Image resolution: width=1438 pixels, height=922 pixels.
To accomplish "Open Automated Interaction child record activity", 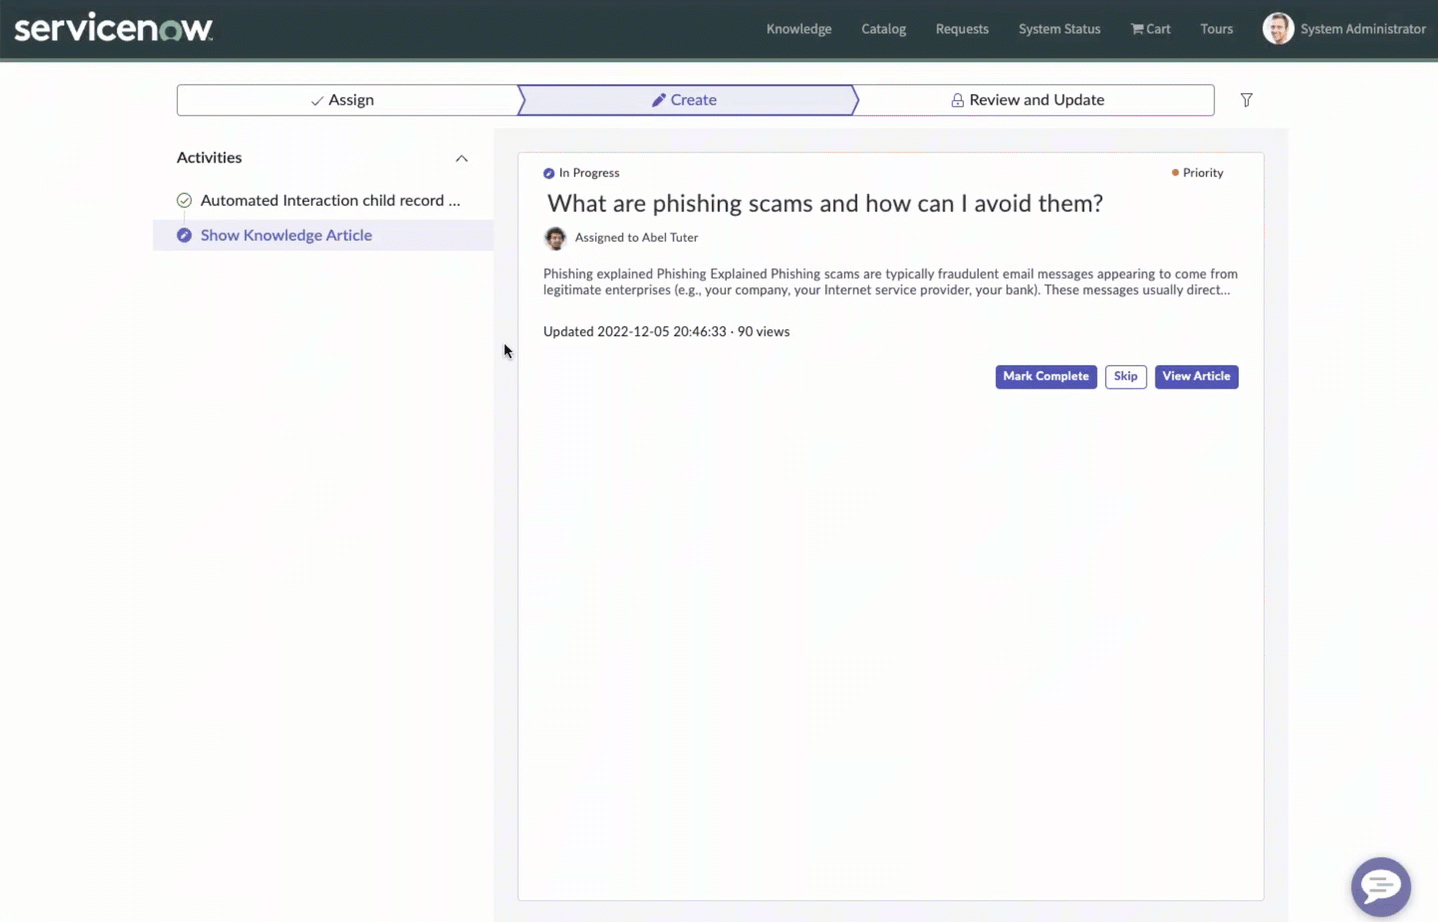I will 330,200.
